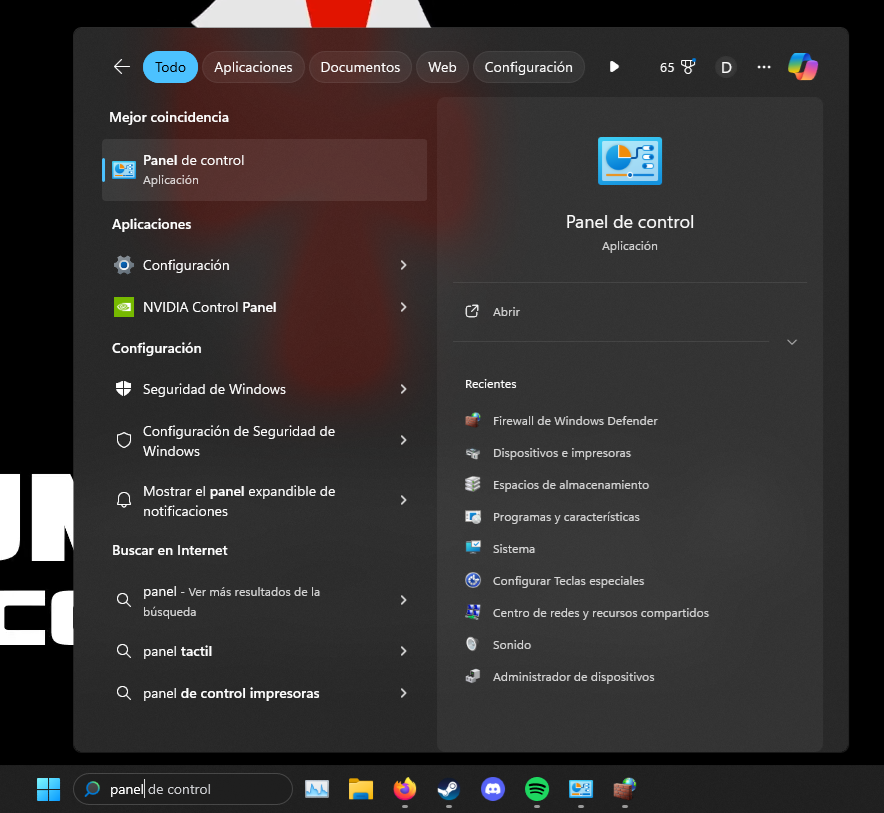Screen dimensions: 884x813
Task: Click the small Panel de control icon in best match
Action: coord(123,170)
